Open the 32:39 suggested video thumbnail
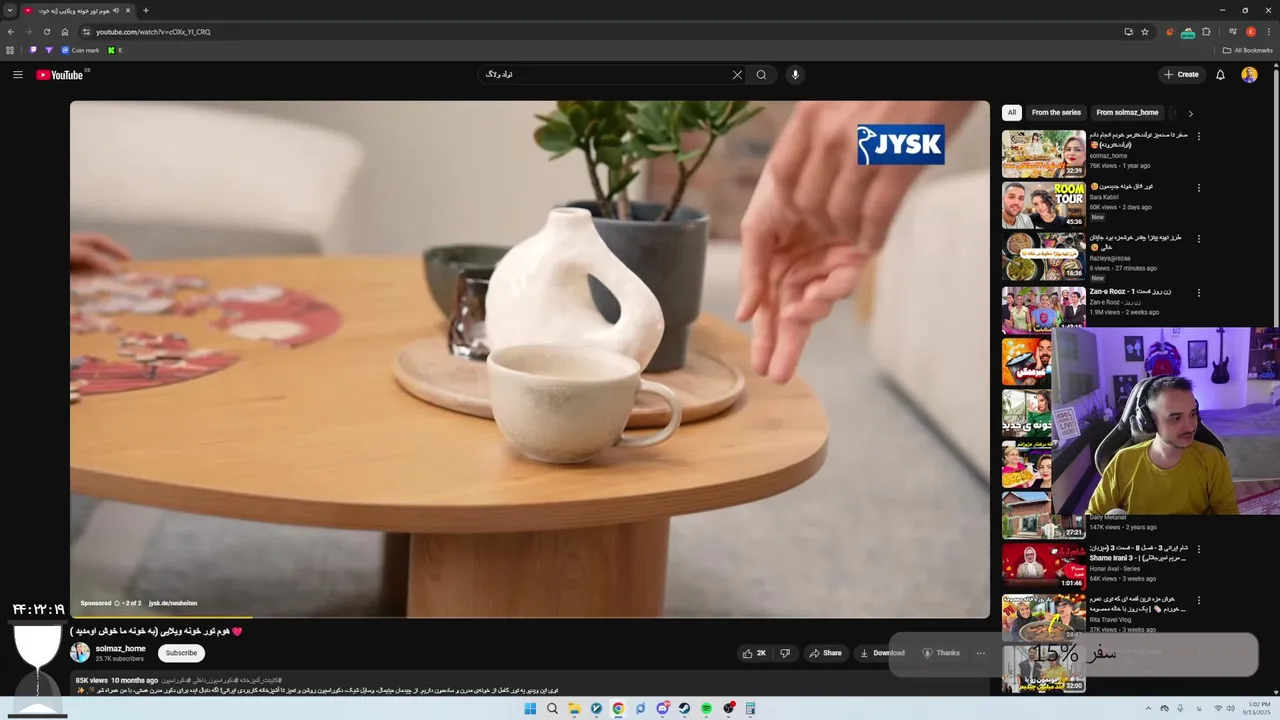The image size is (1280, 720). point(1044,154)
